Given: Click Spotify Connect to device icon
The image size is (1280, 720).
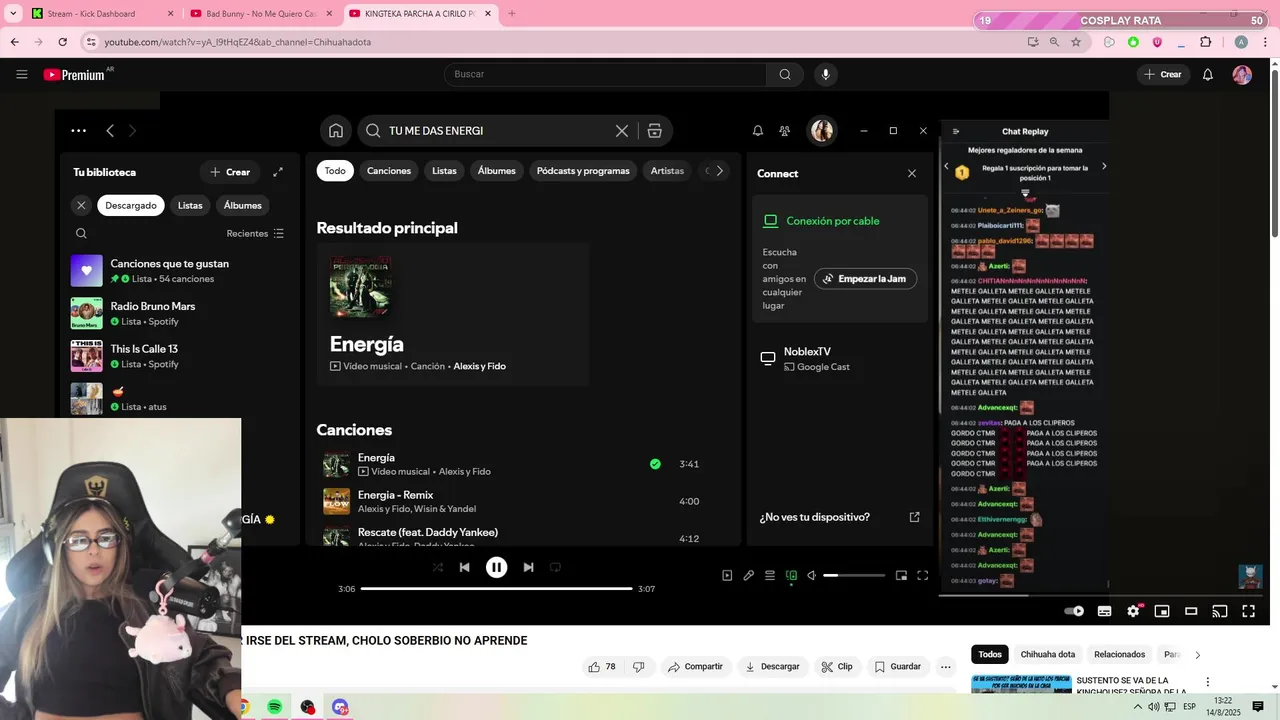Looking at the screenshot, I should coord(791,575).
